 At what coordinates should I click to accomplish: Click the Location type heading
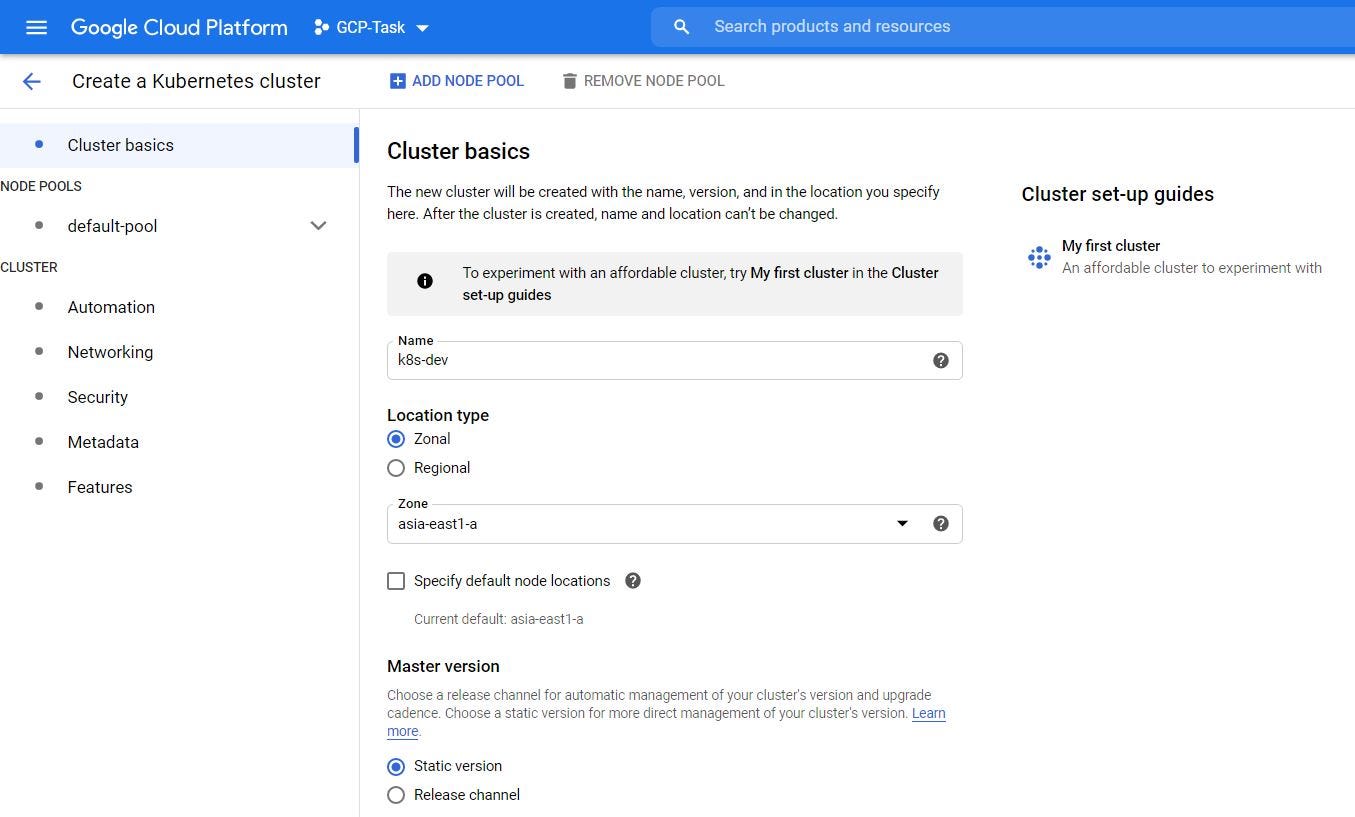438,415
